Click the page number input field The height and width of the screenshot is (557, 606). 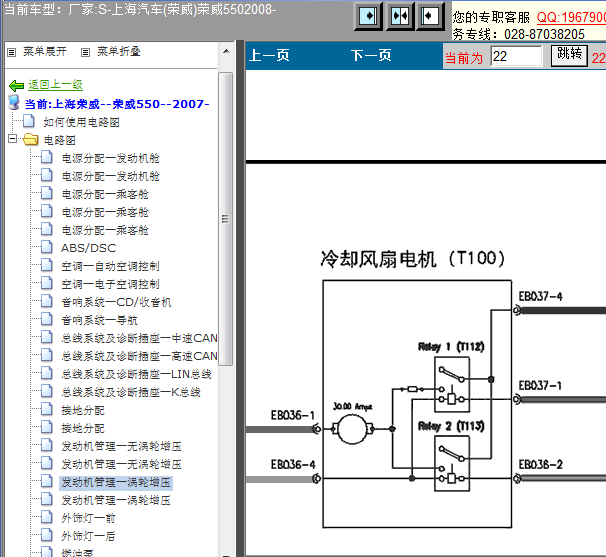516,56
